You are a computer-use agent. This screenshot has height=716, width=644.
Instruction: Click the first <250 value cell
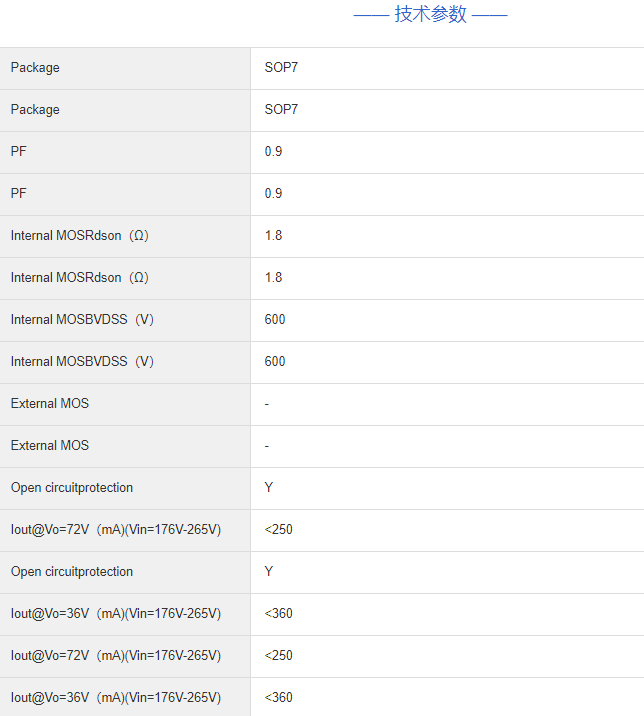[279, 530]
